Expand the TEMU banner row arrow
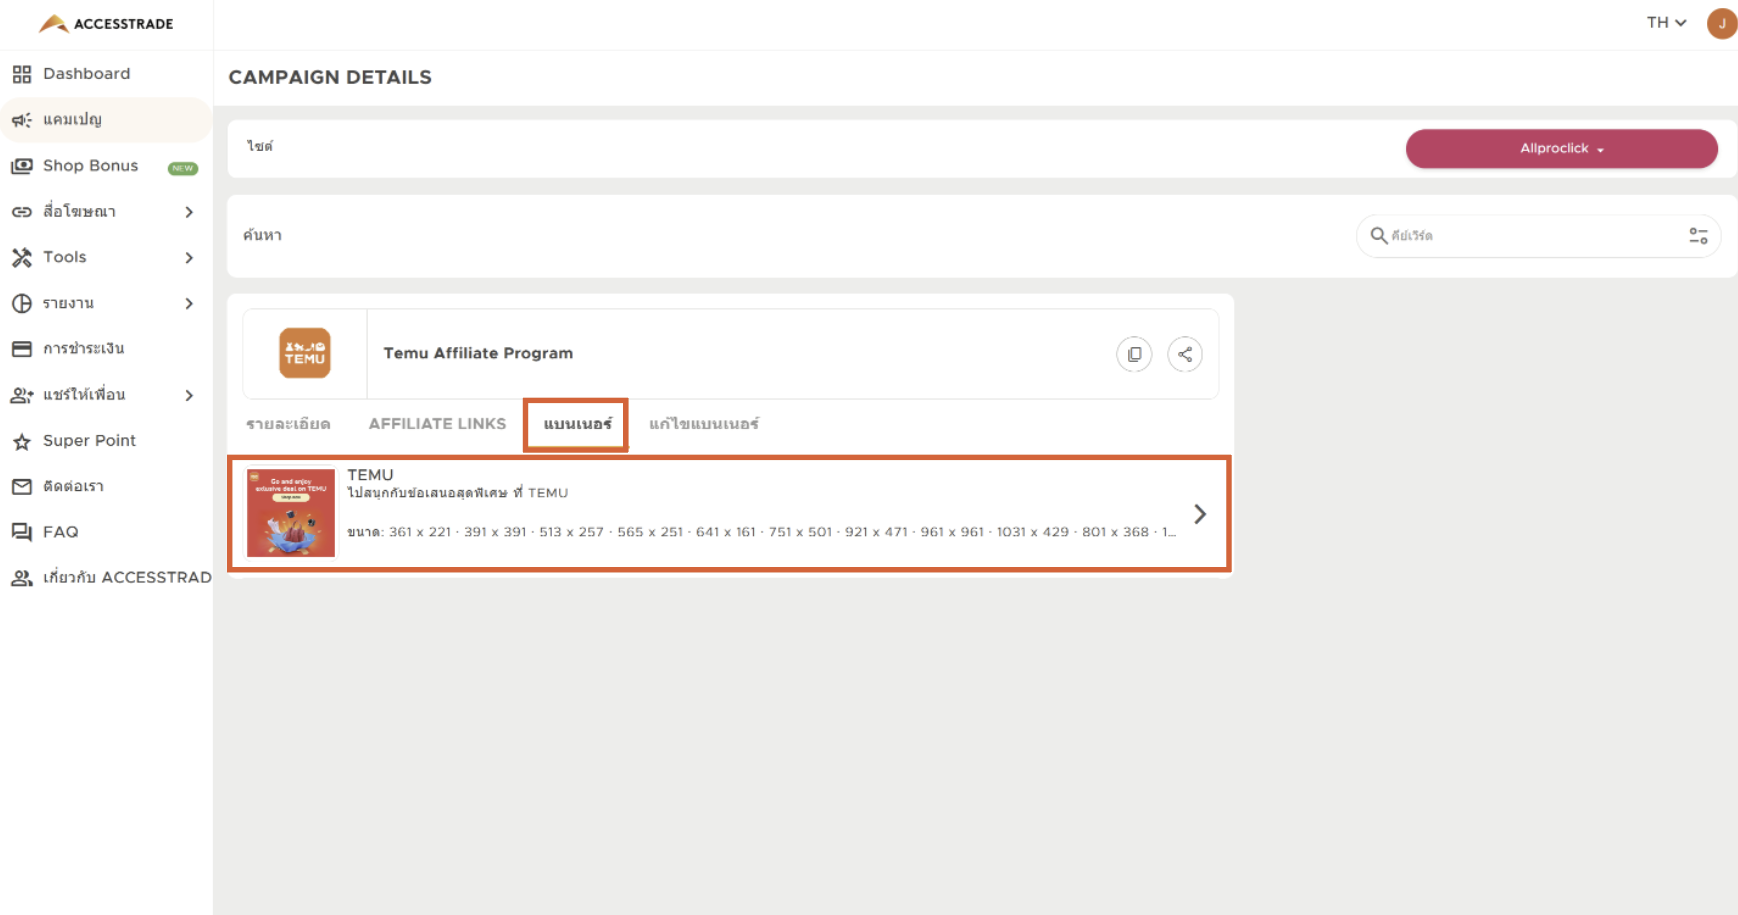 tap(1200, 514)
